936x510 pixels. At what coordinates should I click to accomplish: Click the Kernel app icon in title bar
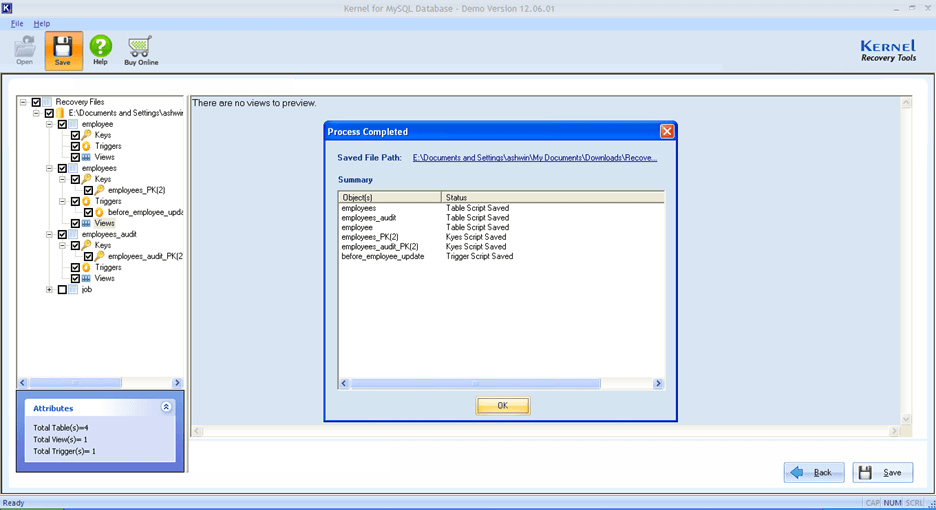tap(7, 8)
